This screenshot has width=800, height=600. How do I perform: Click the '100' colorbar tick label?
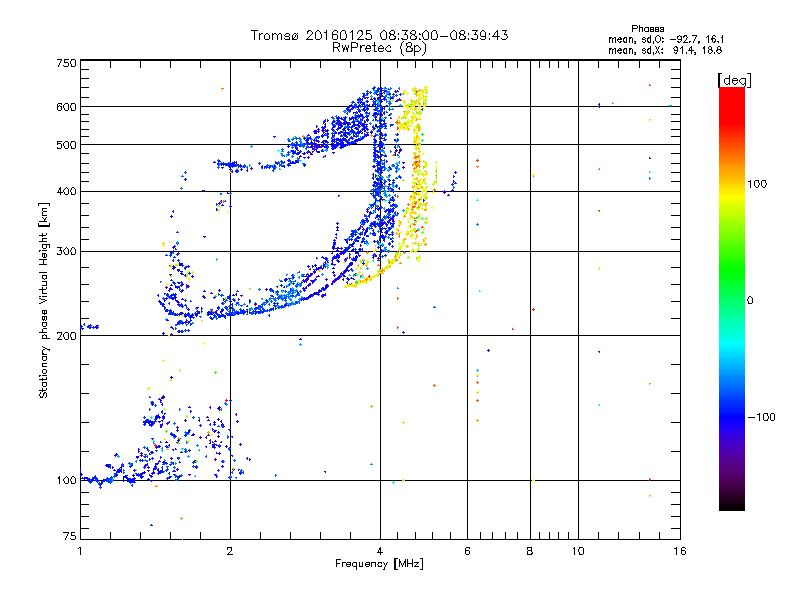[x=757, y=184]
